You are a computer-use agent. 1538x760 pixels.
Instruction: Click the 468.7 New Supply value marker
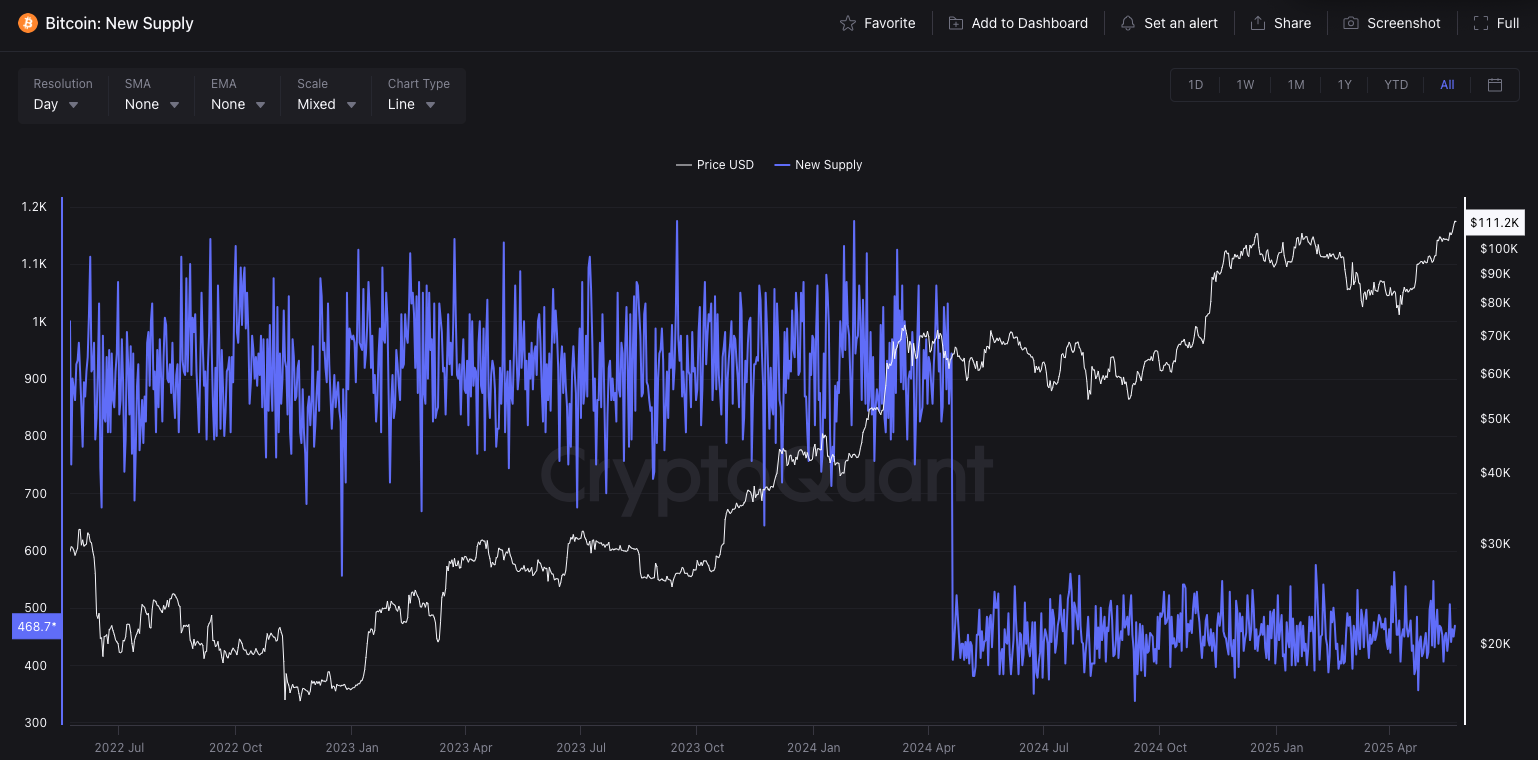37,626
